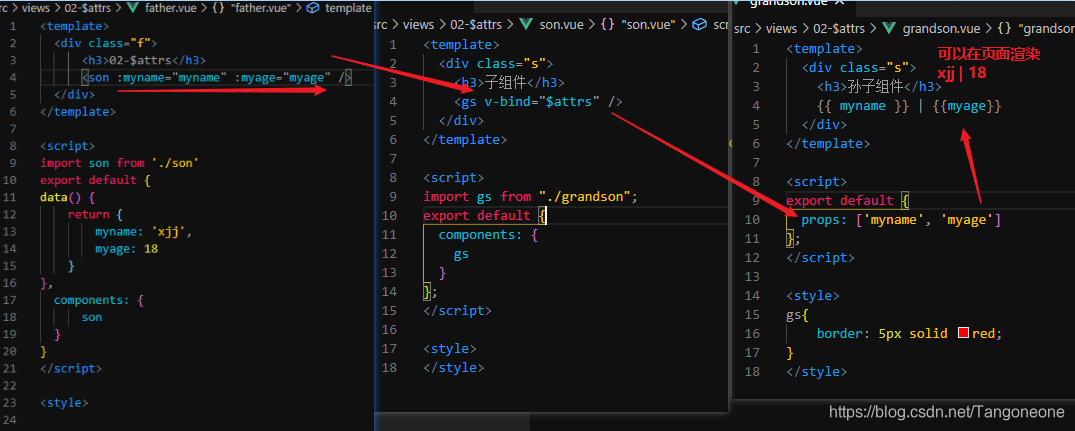The width and height of the screenshot is (1075, 431).
Task: Click the Vue file icon beside son.vue breadcrumb
Action: (x=527, y=24)
